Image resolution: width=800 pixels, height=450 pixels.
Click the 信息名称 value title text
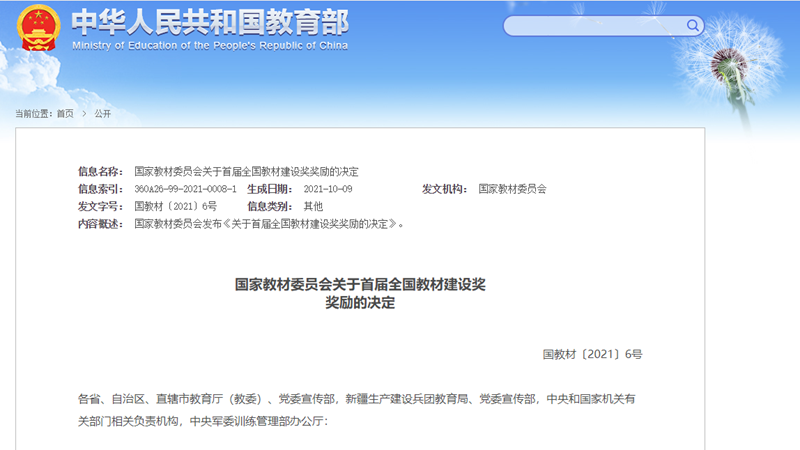coord(246,171)
